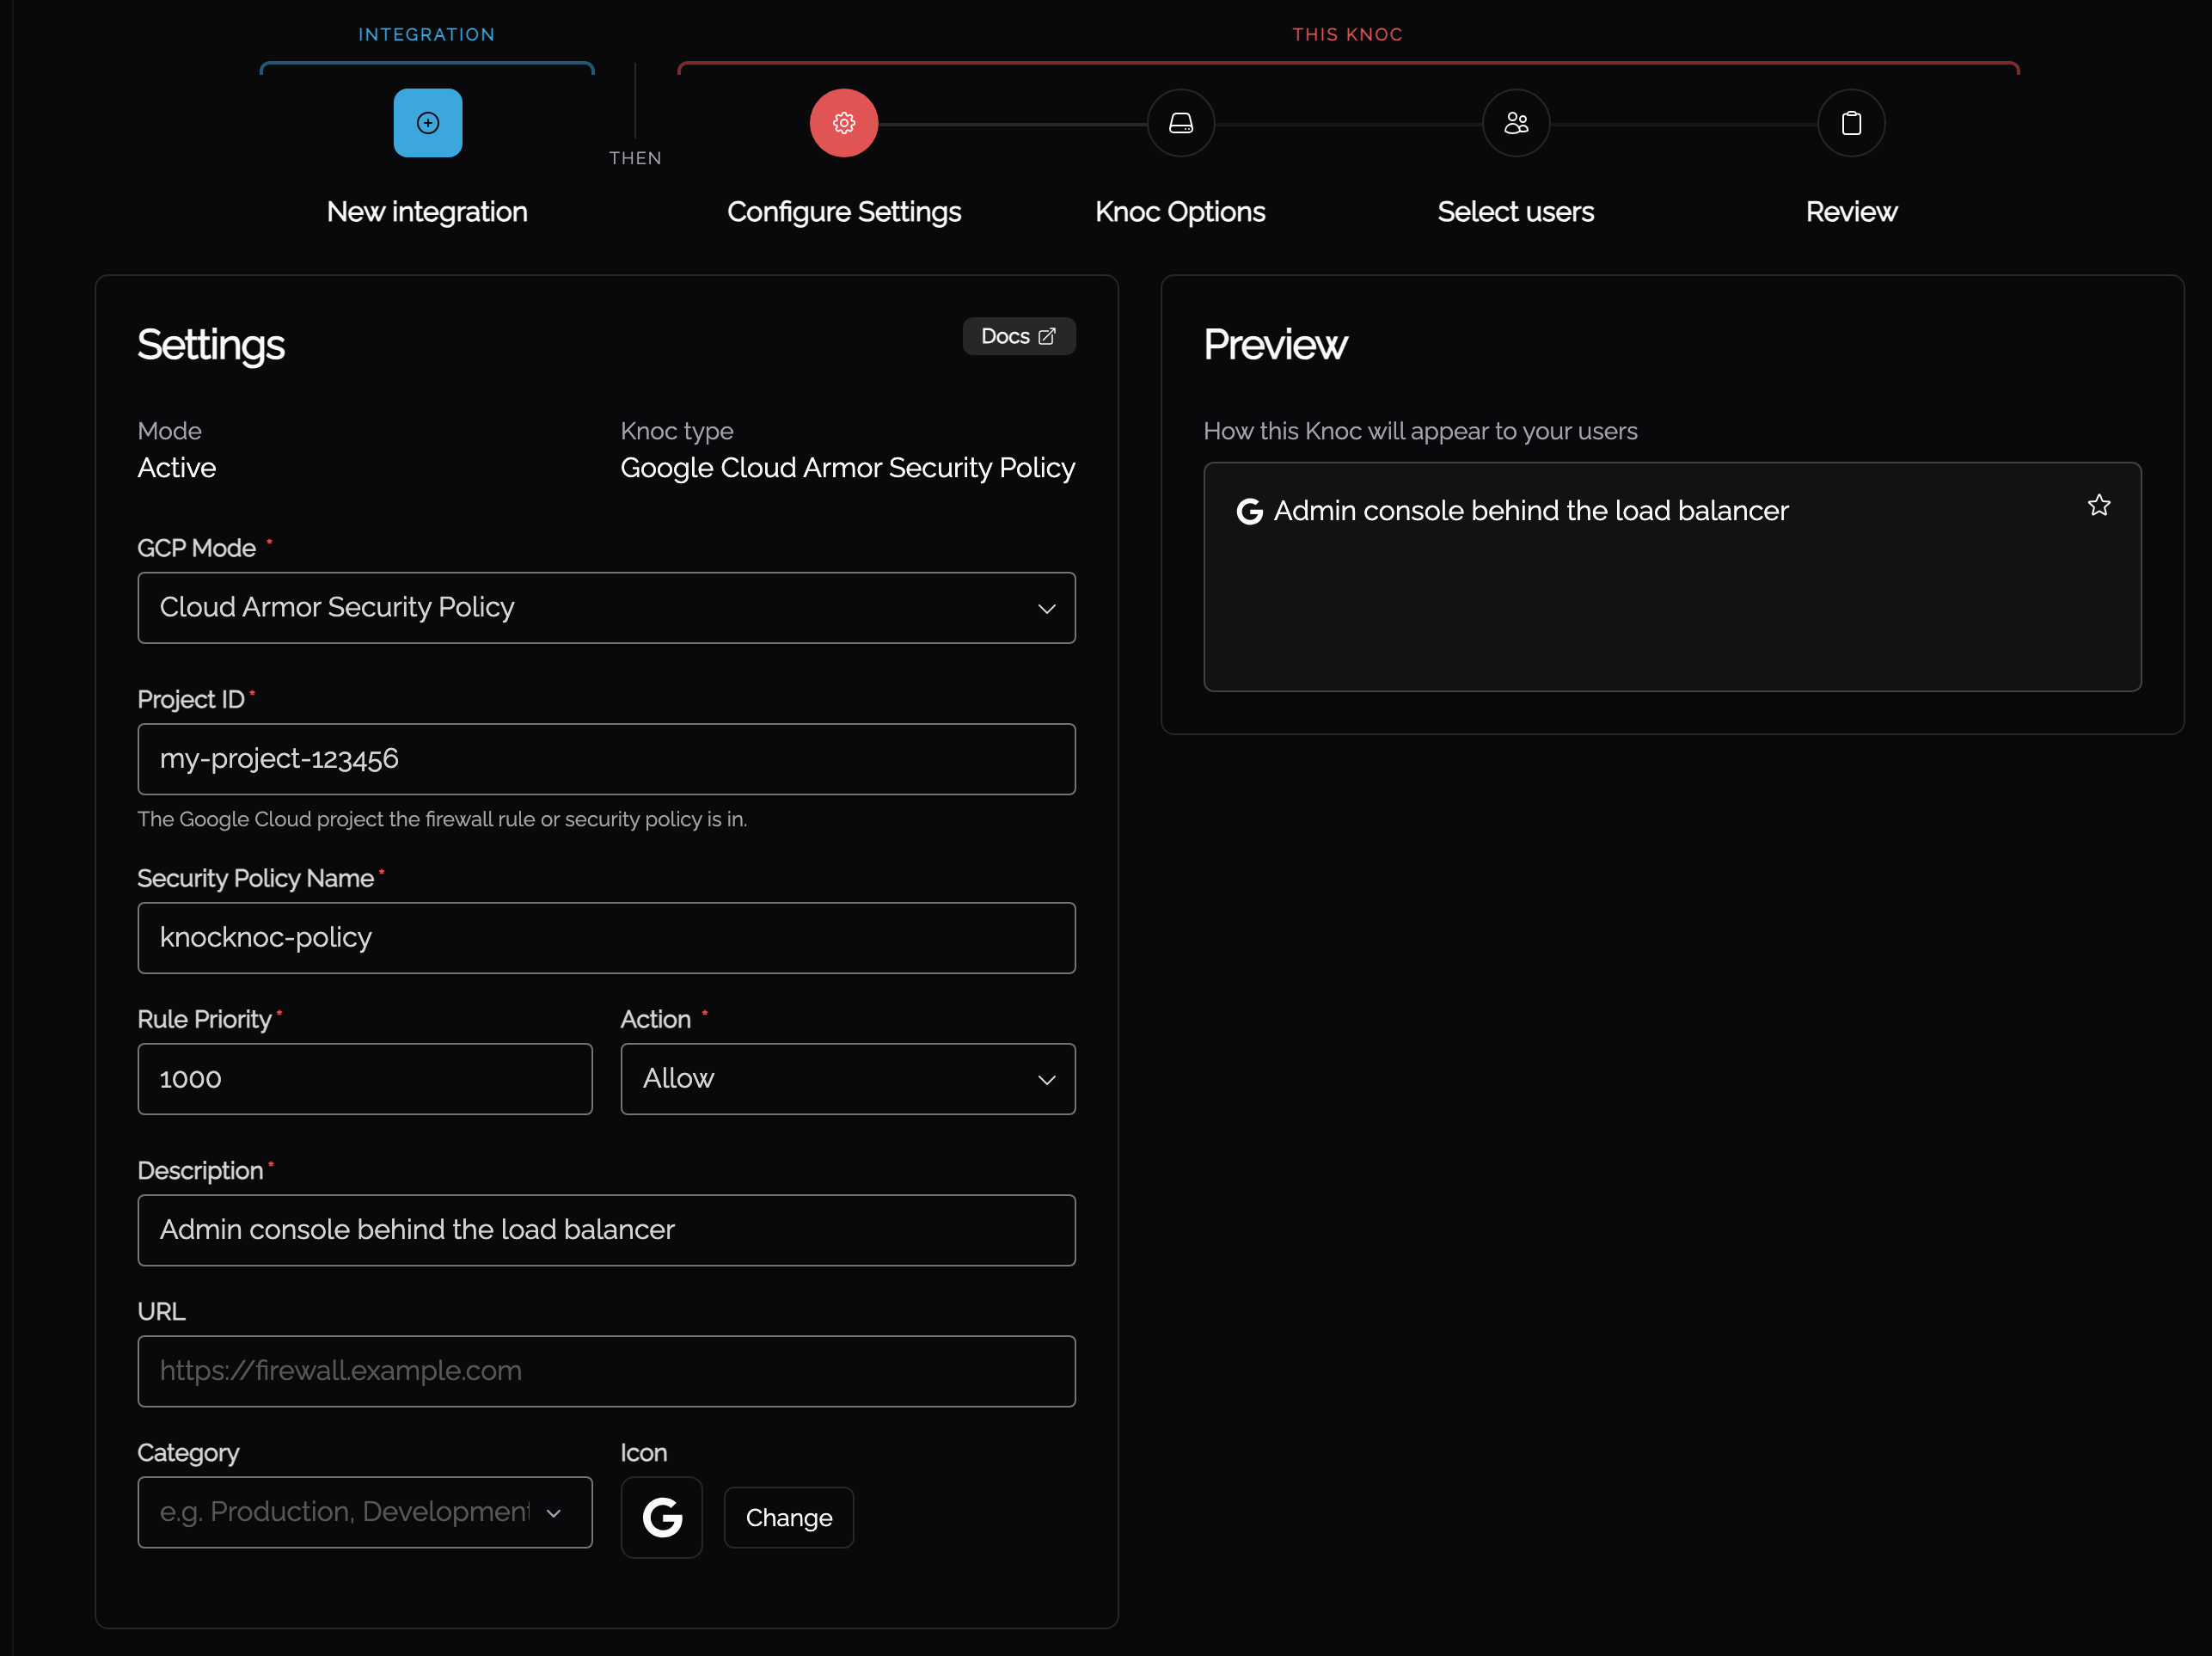This screenshot has height=1656, width=2212.
Task: Focus the Security Policy Name field
Action: [606, 938]
